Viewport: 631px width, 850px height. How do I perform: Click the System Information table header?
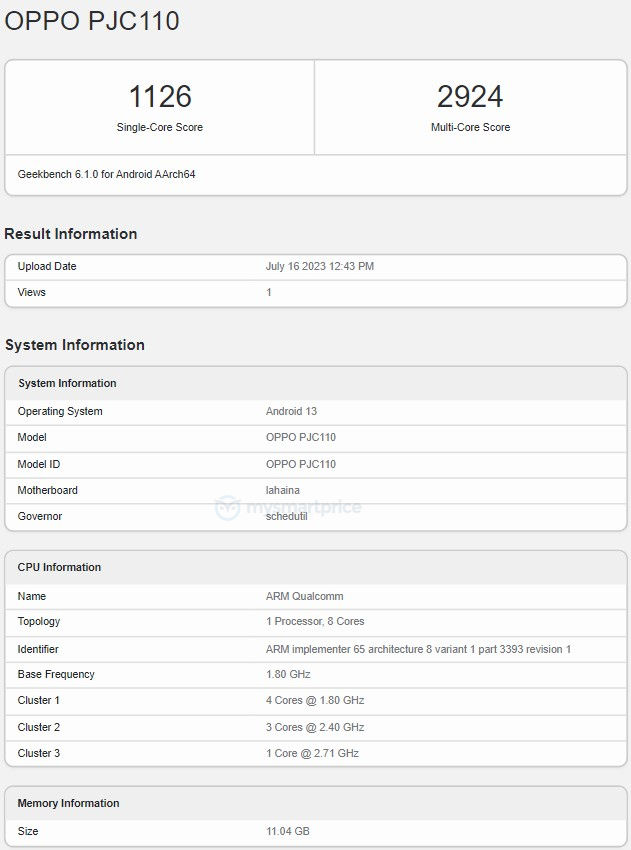pyautogui.click(x=67, y=383)
